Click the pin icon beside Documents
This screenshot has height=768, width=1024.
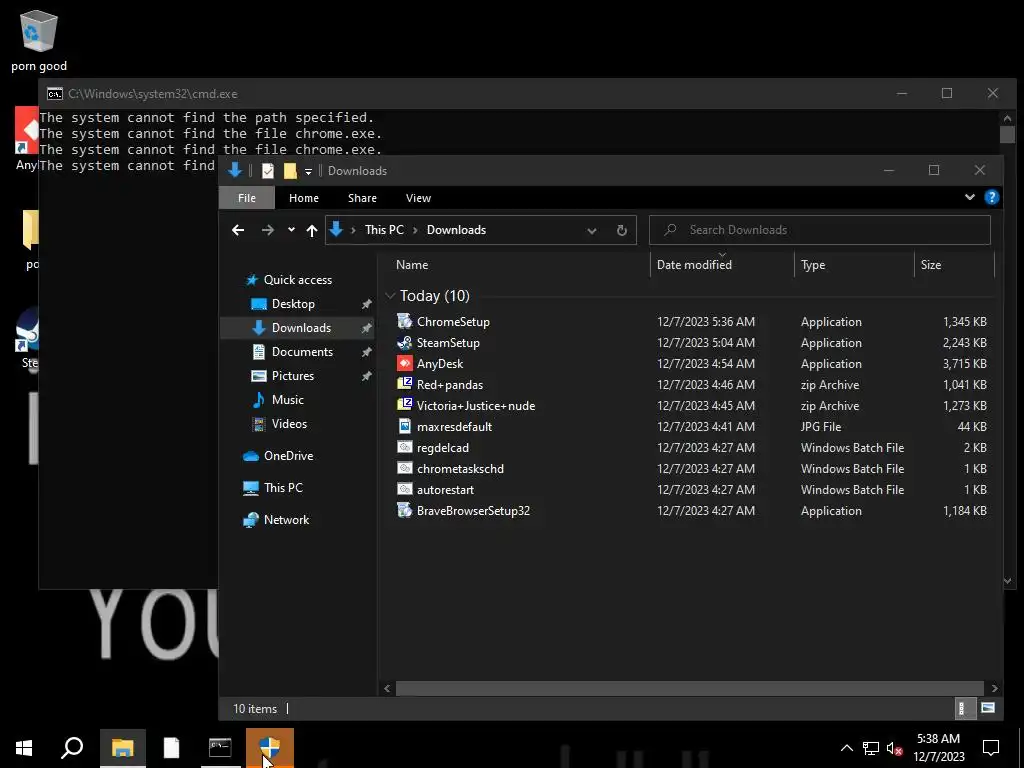click(366, 352)
